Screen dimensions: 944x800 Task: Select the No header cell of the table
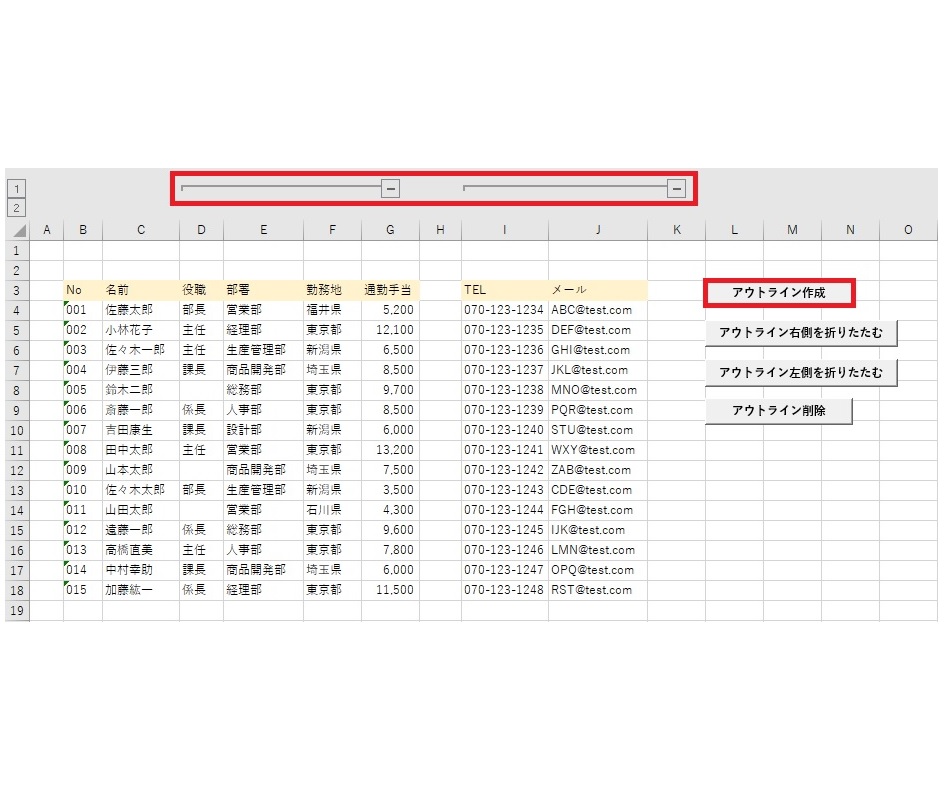coord(83,290)
